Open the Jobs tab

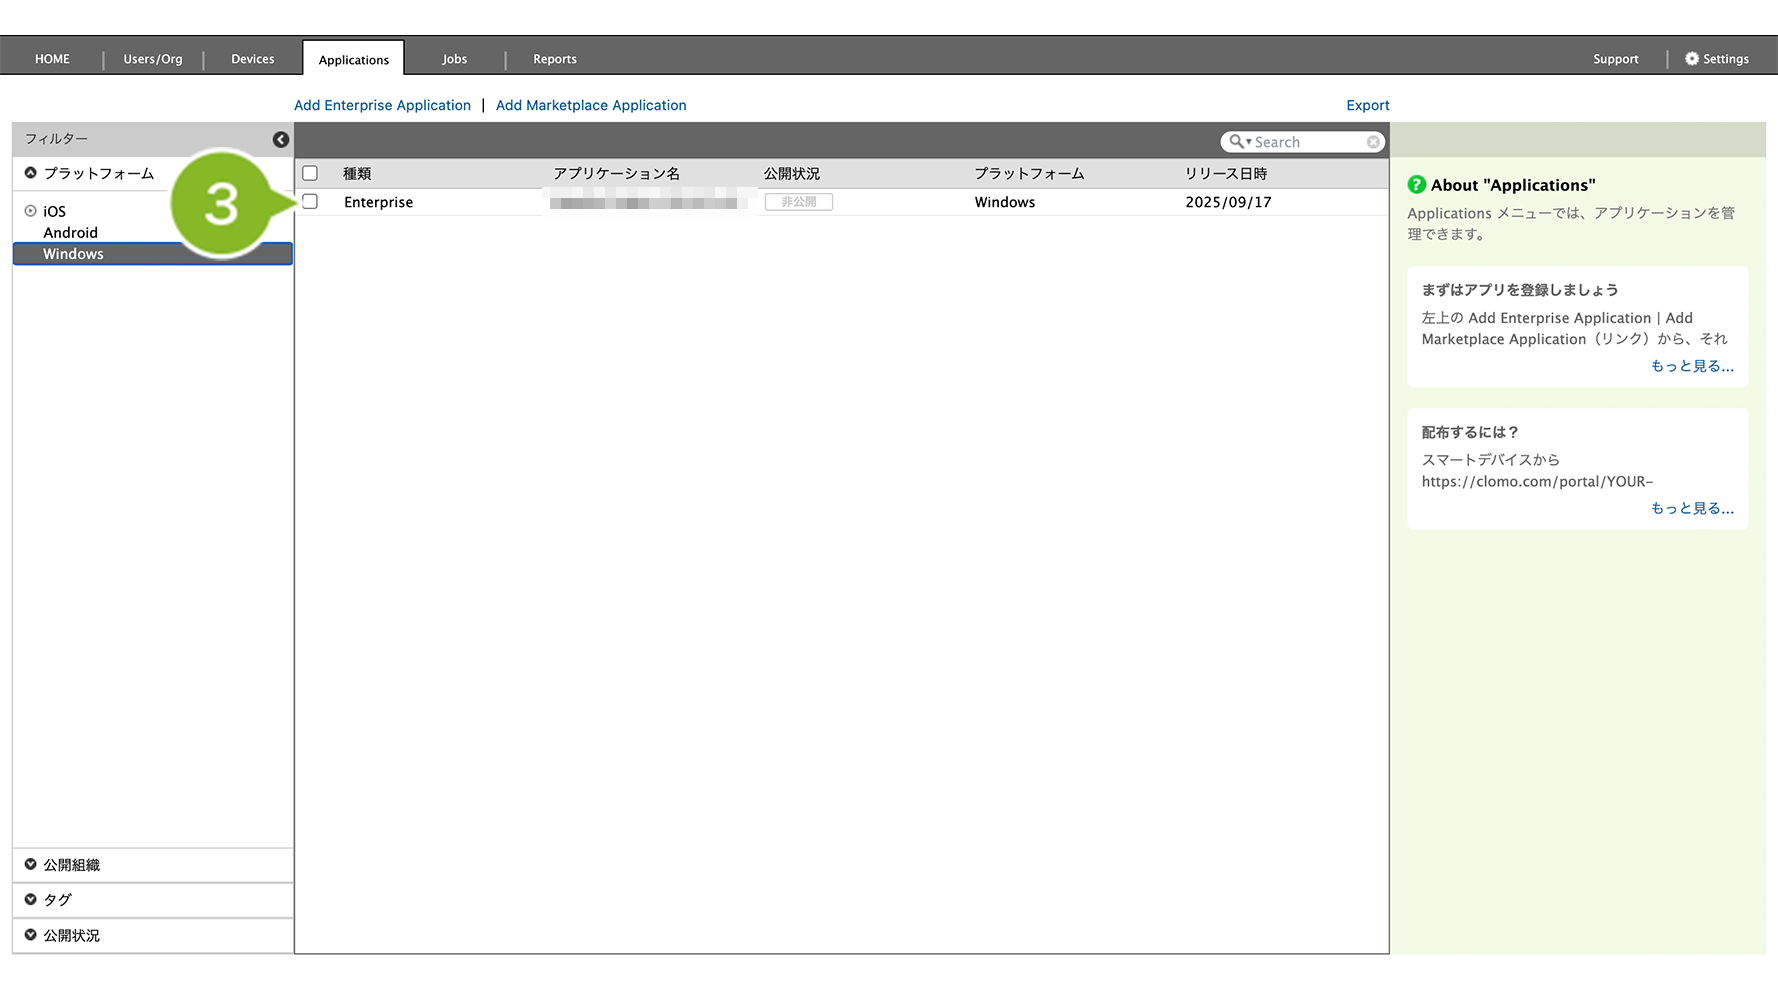(454, 59)
